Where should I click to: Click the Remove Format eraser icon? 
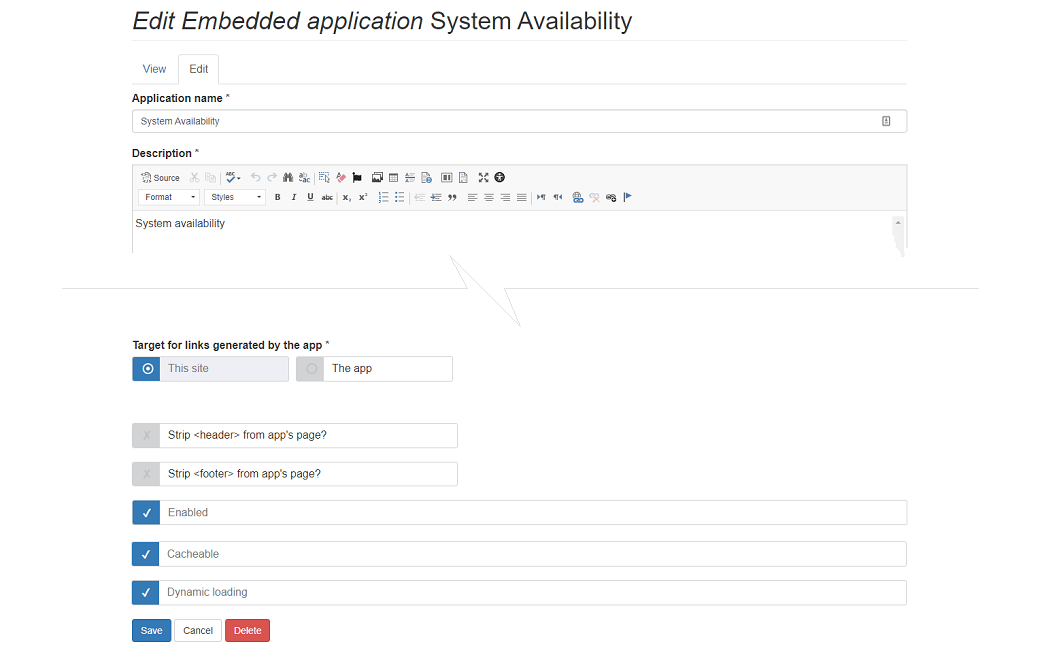click(x=341, y=177)
